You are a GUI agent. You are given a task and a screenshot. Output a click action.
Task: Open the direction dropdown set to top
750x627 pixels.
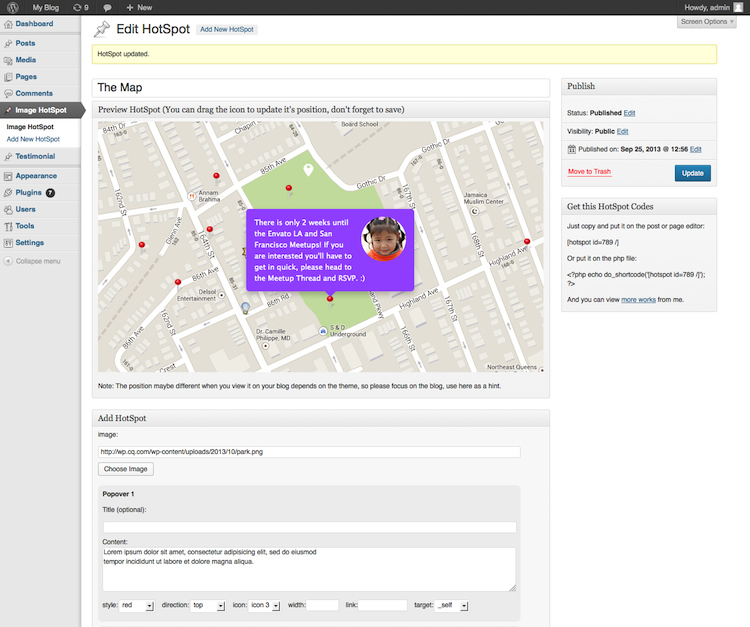click(x=207, y=605)
